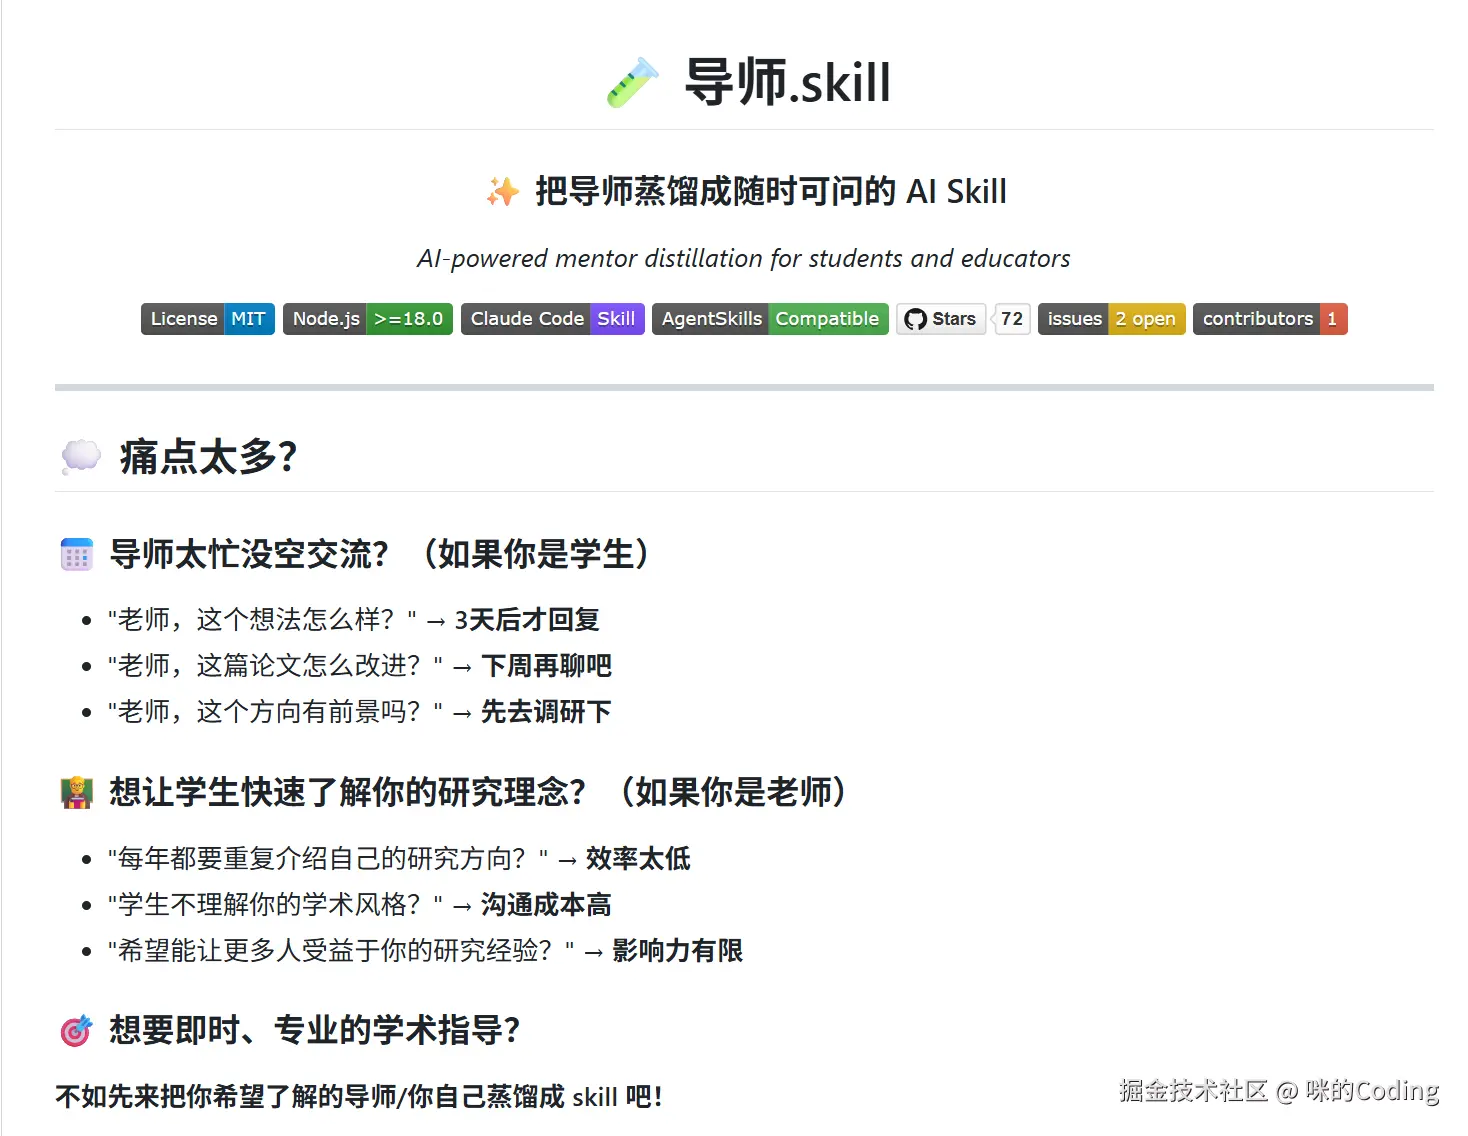
Task: Click the 痛点太多? section heading
Action: [208, 457]
